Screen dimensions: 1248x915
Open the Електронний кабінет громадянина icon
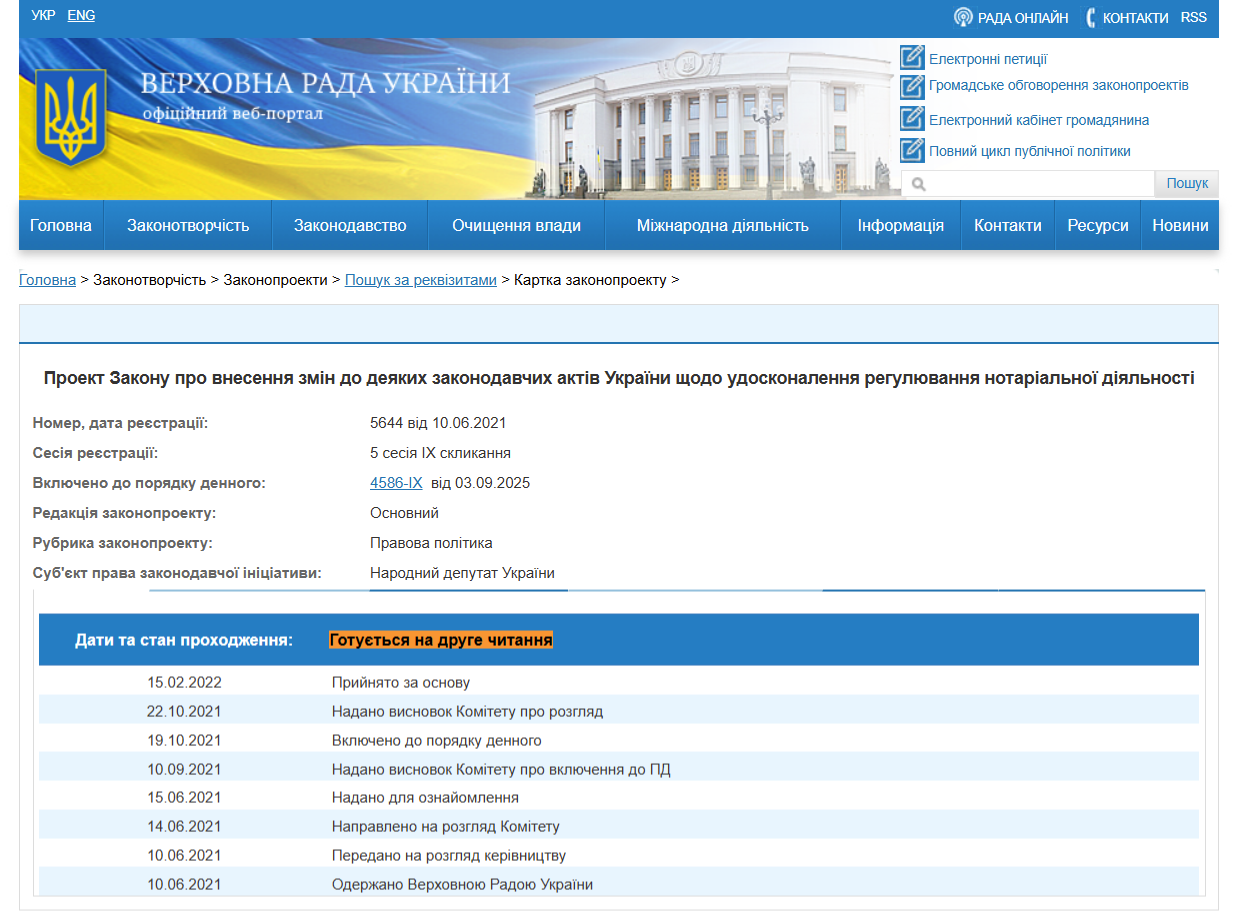pos(911,119)
